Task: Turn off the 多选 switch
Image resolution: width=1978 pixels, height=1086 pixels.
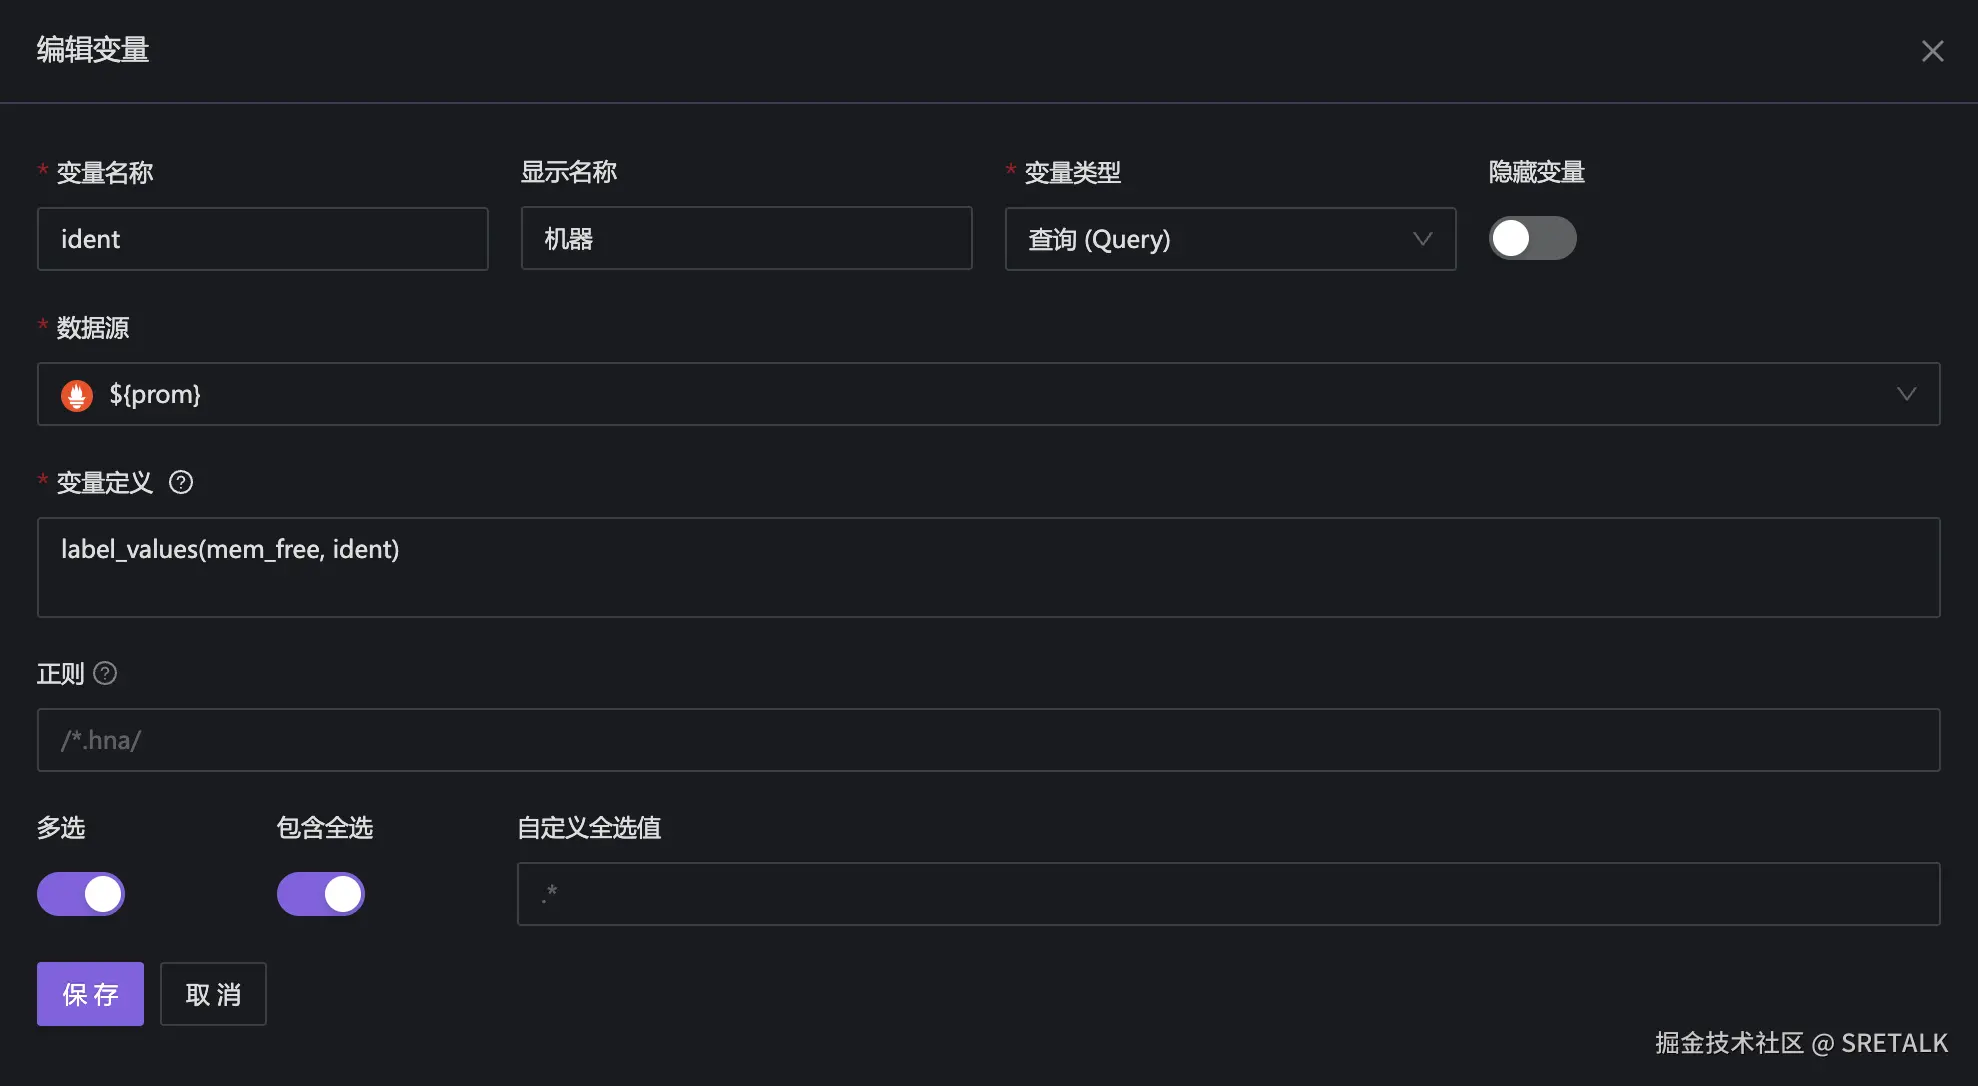Action: (81, 894)
